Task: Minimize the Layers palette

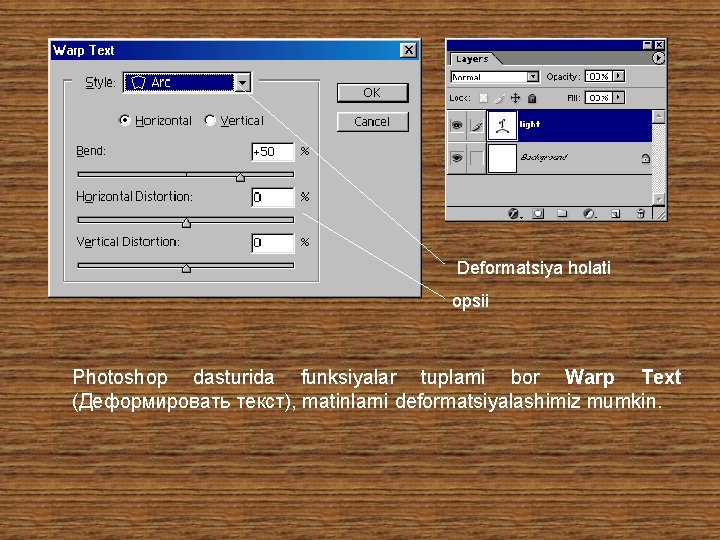Action: pyautogui.click(x=647, y=45)
